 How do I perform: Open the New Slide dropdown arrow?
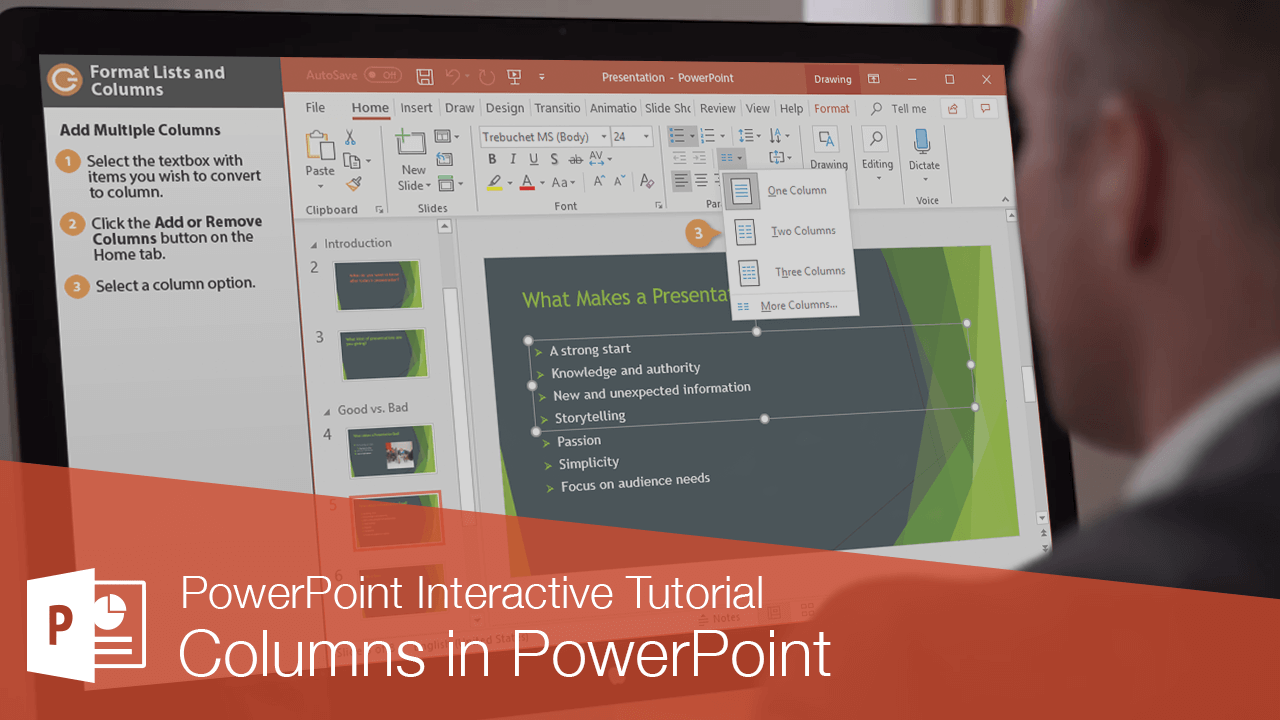point(429,186)
